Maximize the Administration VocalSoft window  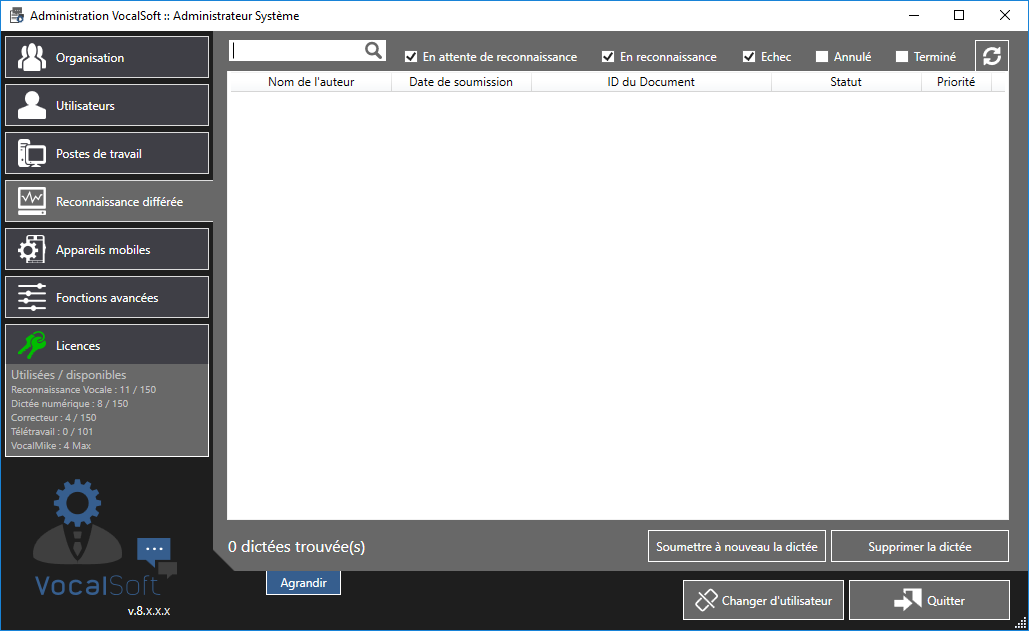tap(959, 15)
